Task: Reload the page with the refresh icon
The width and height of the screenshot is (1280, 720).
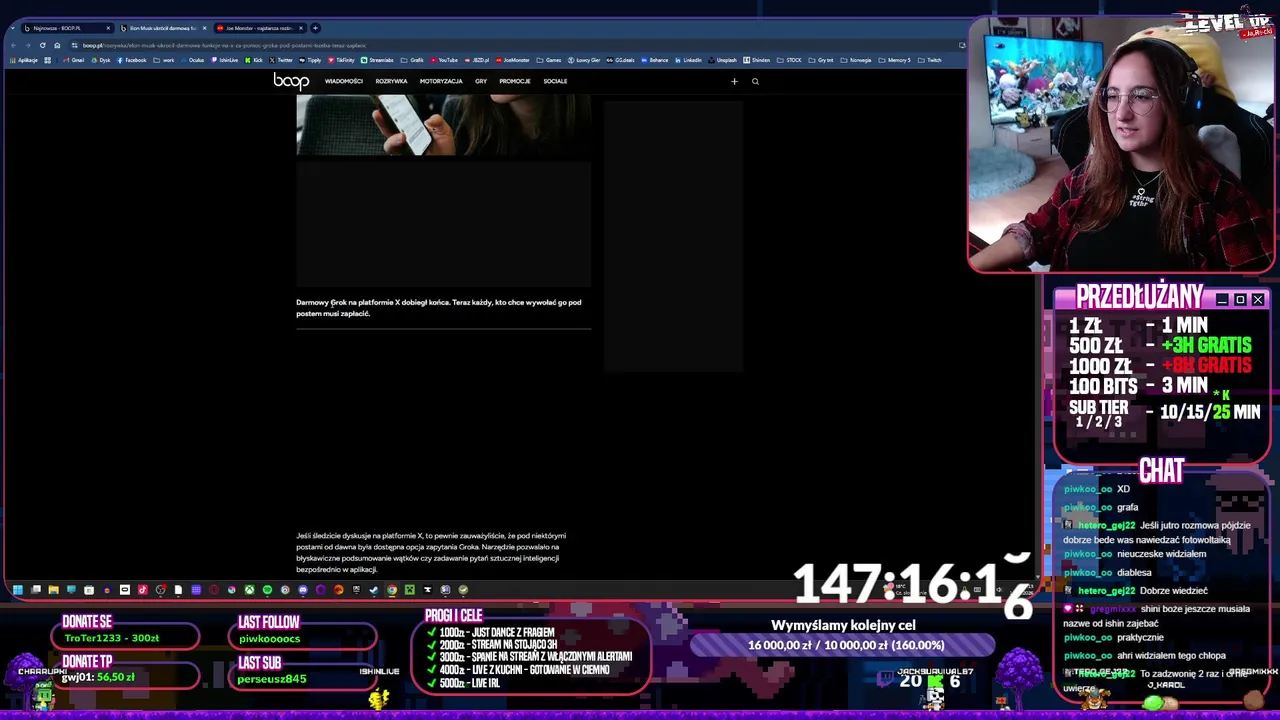Action: pyautogui.click(x=42, y=45)
